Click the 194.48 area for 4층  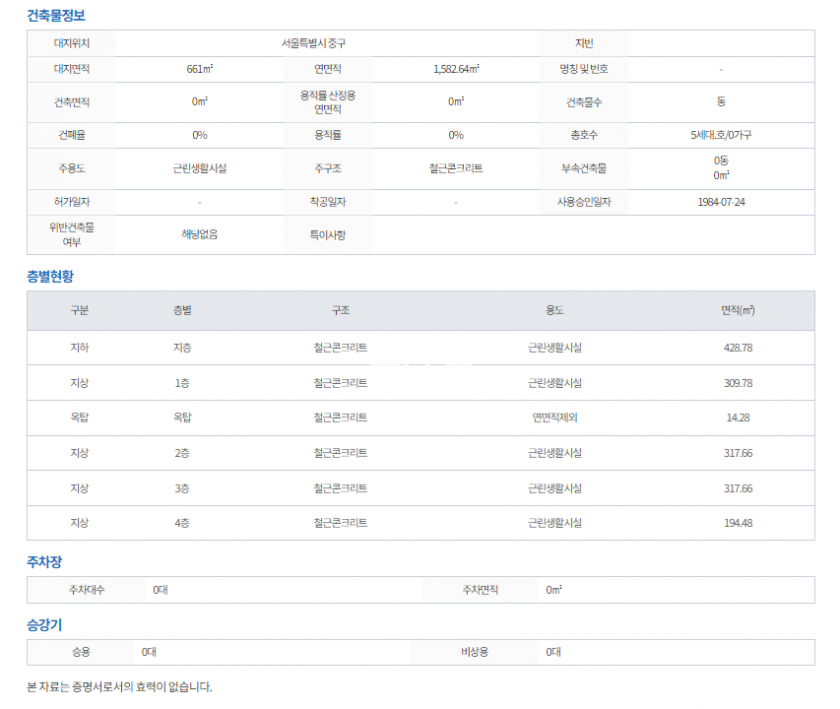(738, 523)
